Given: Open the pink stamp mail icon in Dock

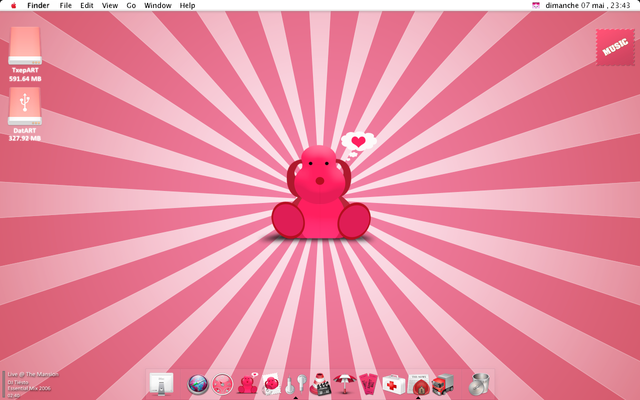Looking at the screenshot, I should (x=271, y=384).
